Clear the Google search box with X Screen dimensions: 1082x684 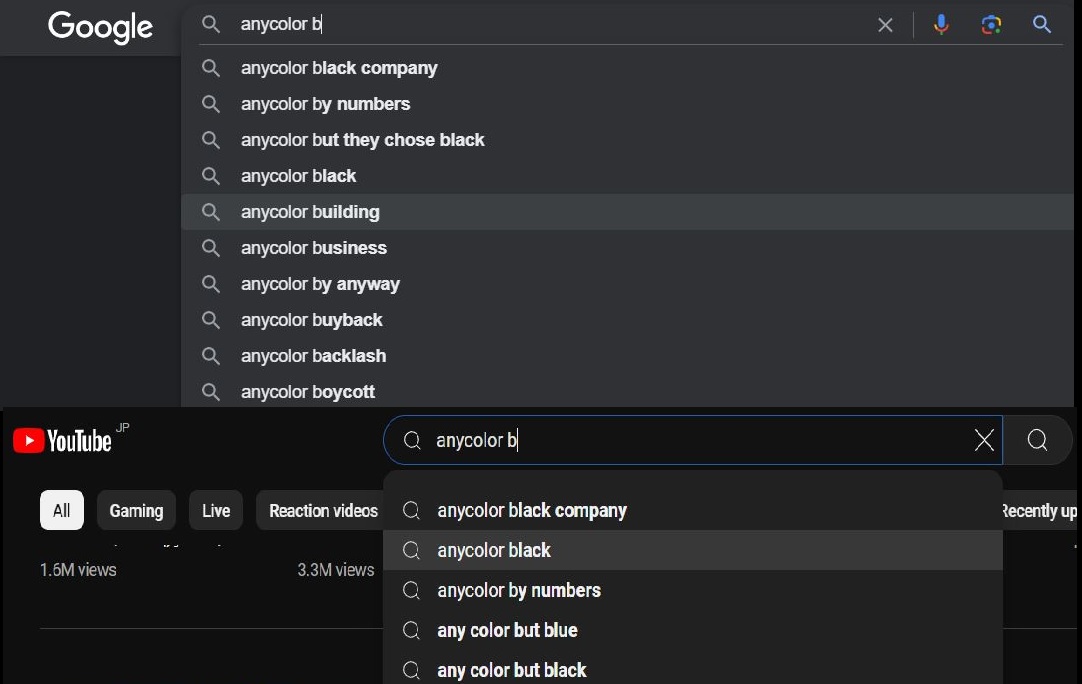coord(885,26)
